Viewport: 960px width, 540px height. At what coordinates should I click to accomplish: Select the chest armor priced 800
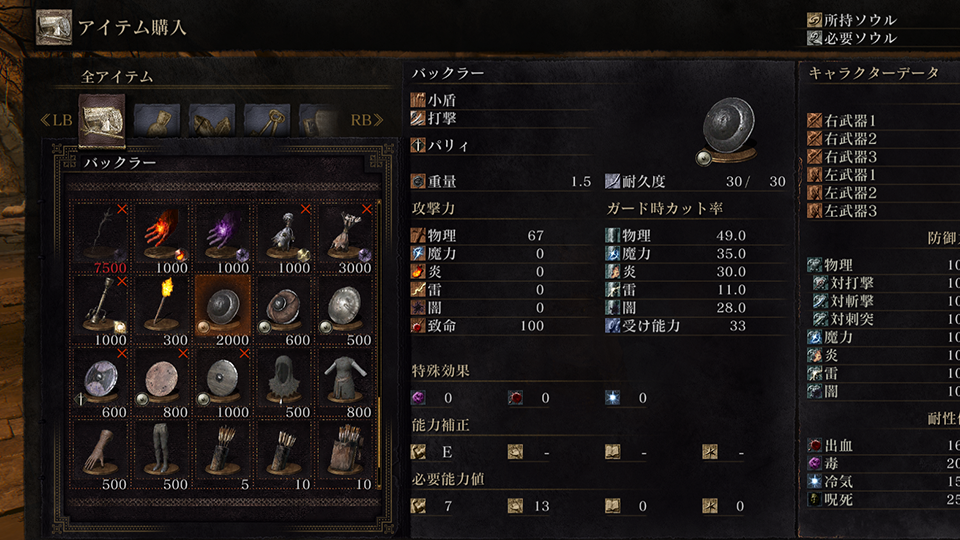pos(345,383)
